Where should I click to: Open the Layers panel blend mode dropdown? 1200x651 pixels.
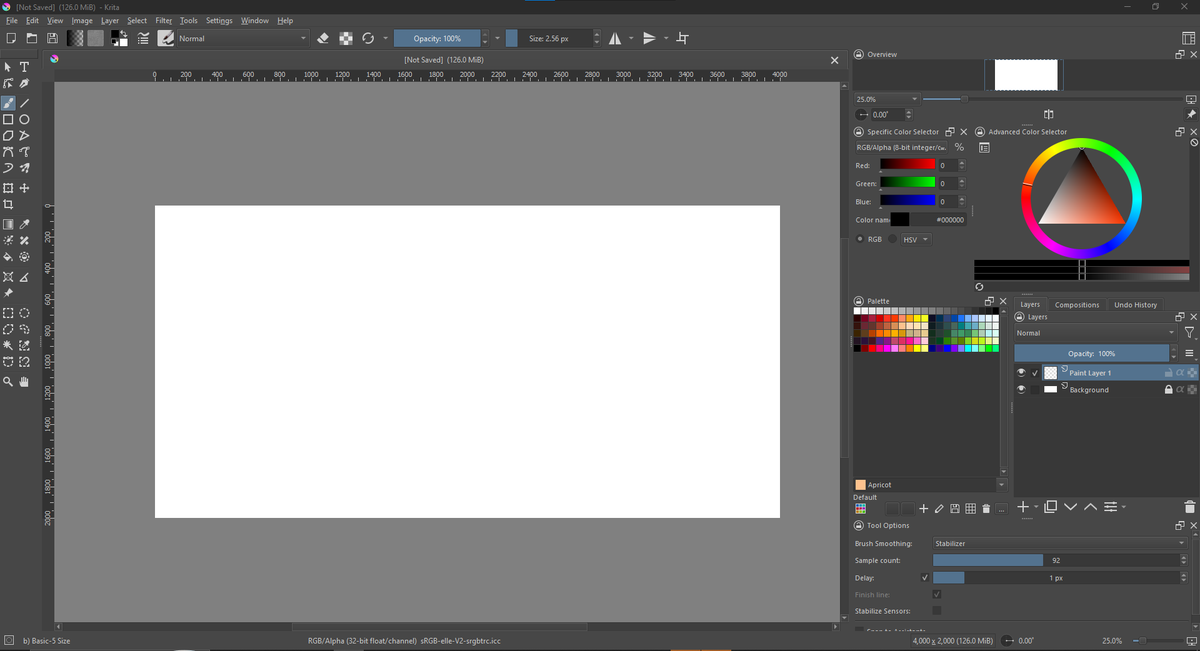(1096, 333)
